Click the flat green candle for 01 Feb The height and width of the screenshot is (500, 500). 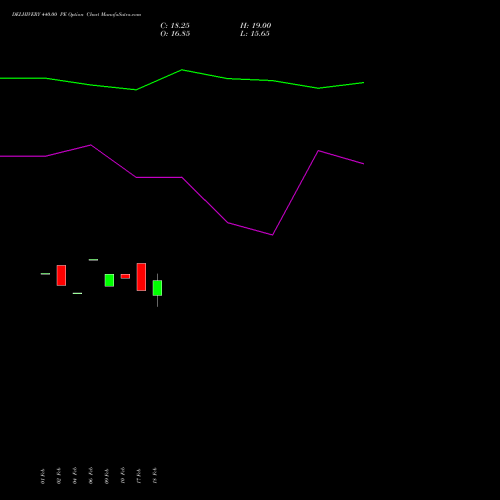click(x=45, y=274)
